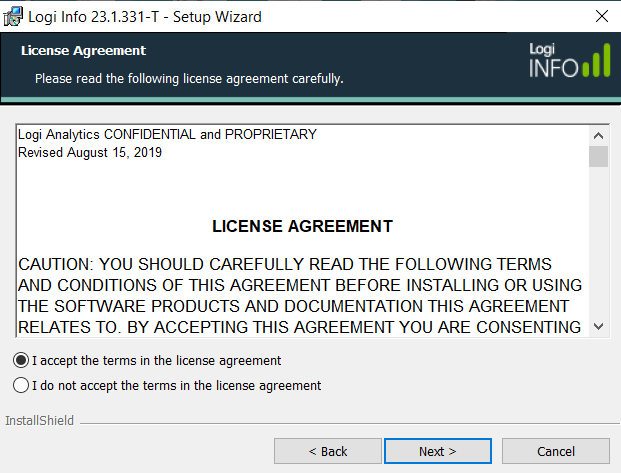Click the license scrollbar up arrow
Image resolution: width=621 pixels, height=473 pixels.
[x=598, y=136]
